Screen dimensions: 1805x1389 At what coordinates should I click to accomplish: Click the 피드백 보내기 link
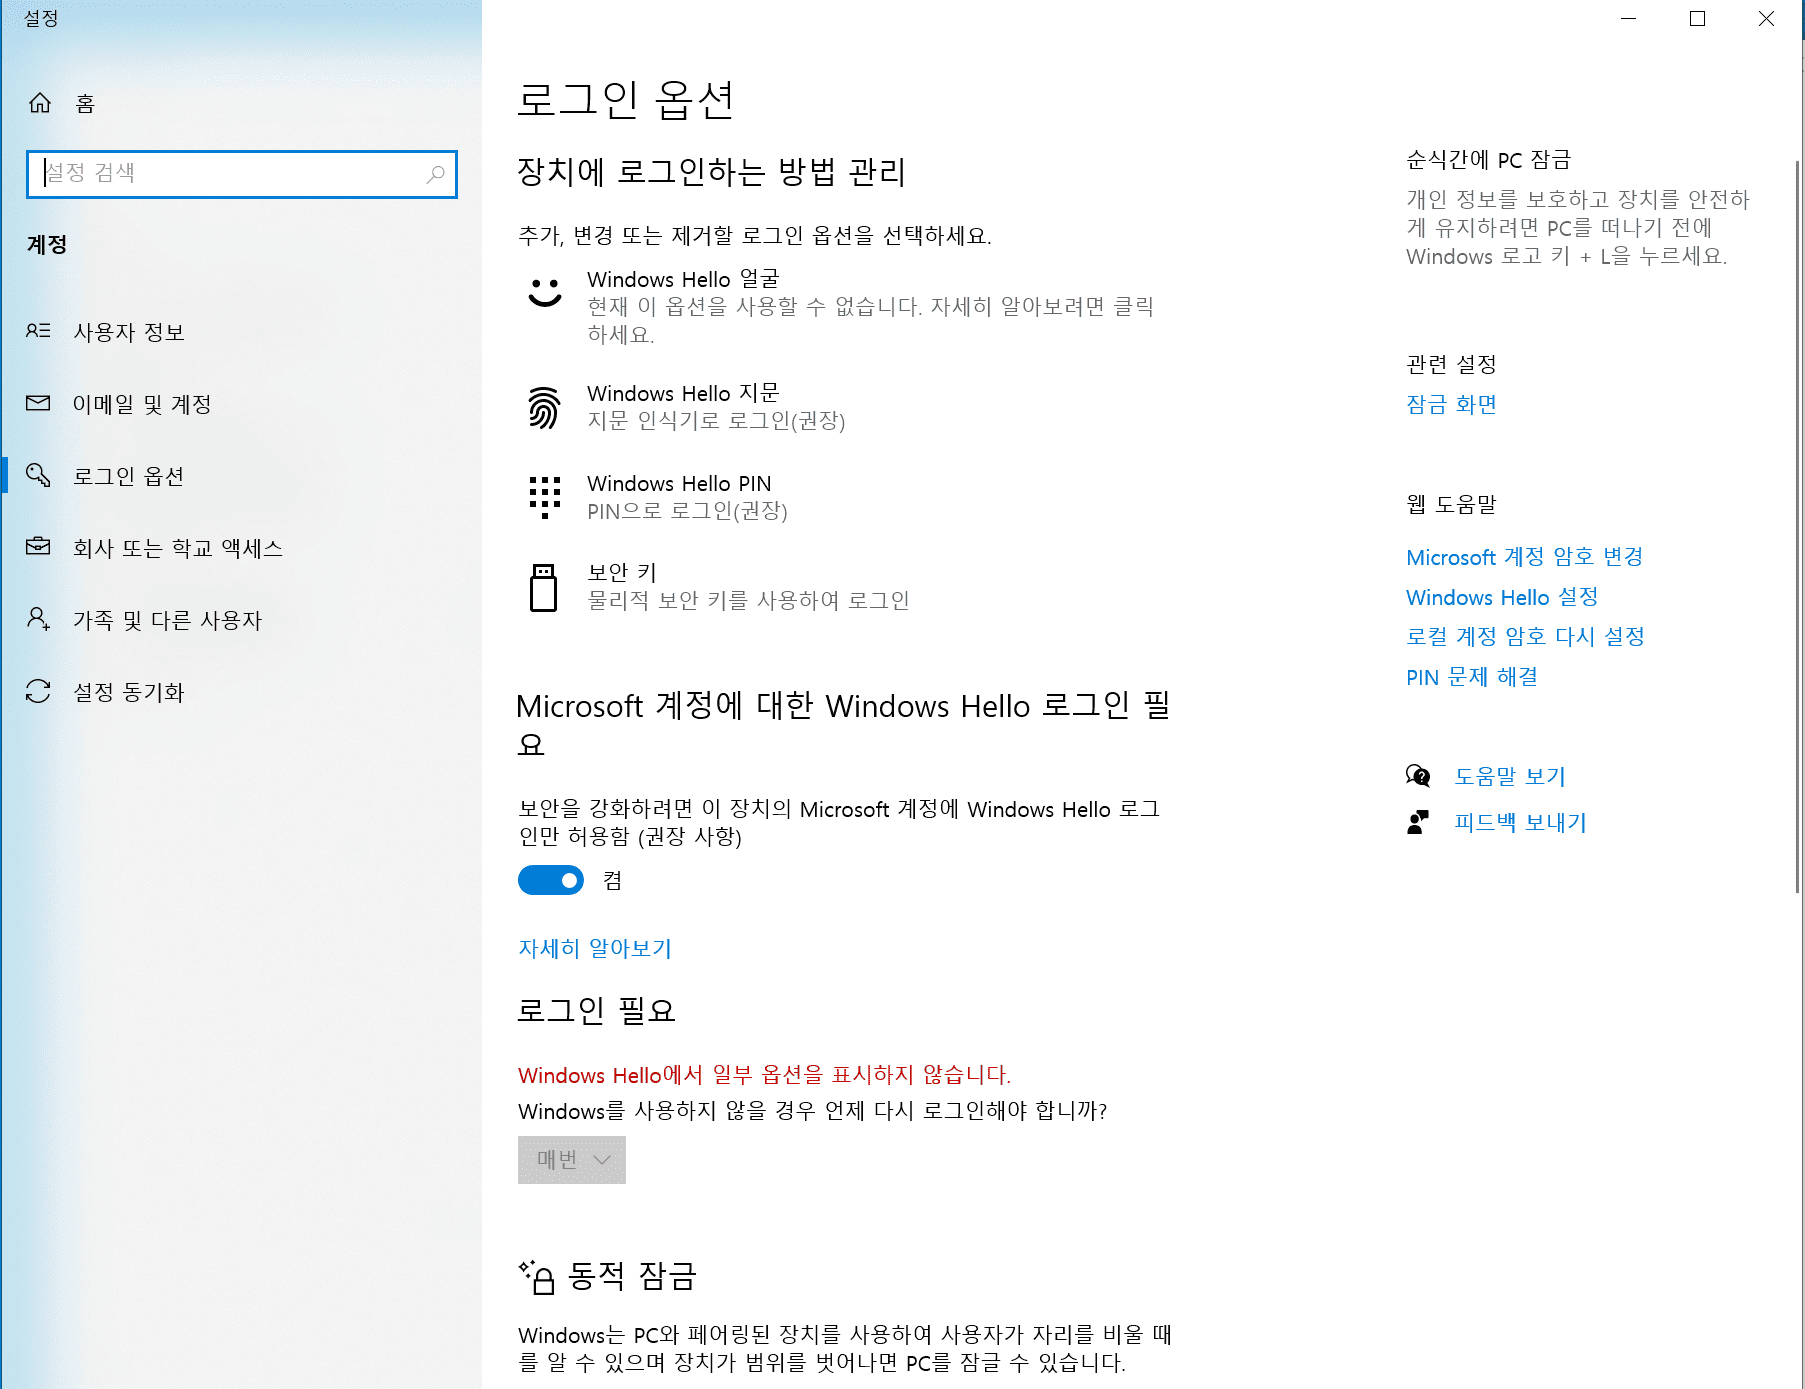pyautogui.click(x=1520, y=822)
